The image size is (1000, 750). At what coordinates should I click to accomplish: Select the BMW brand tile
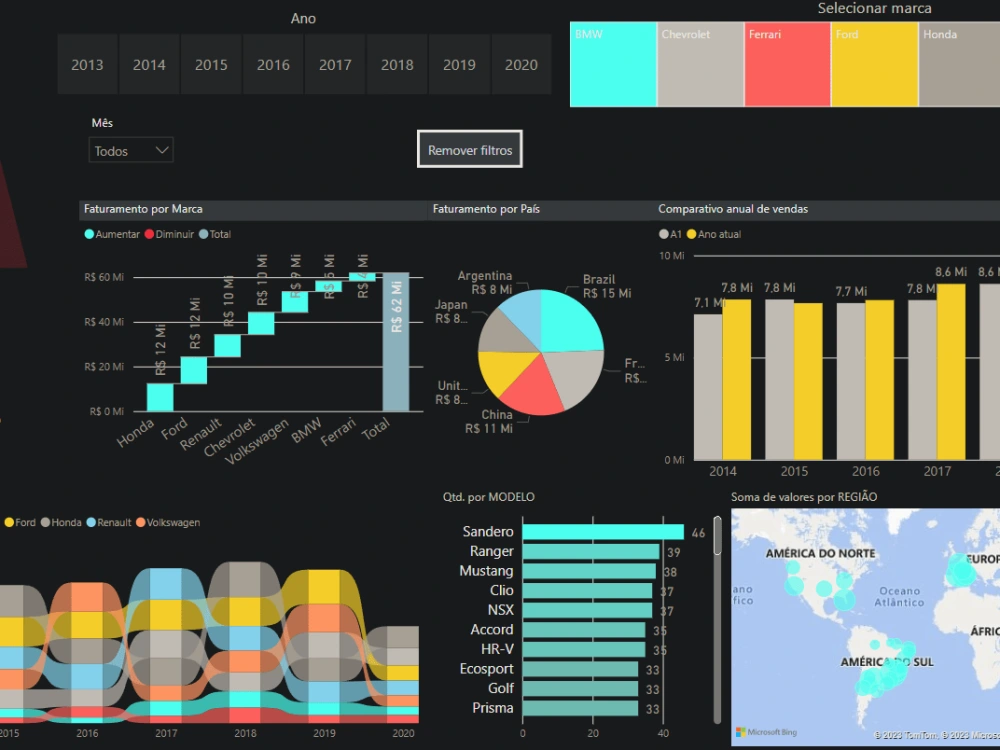tap(613, 64)
